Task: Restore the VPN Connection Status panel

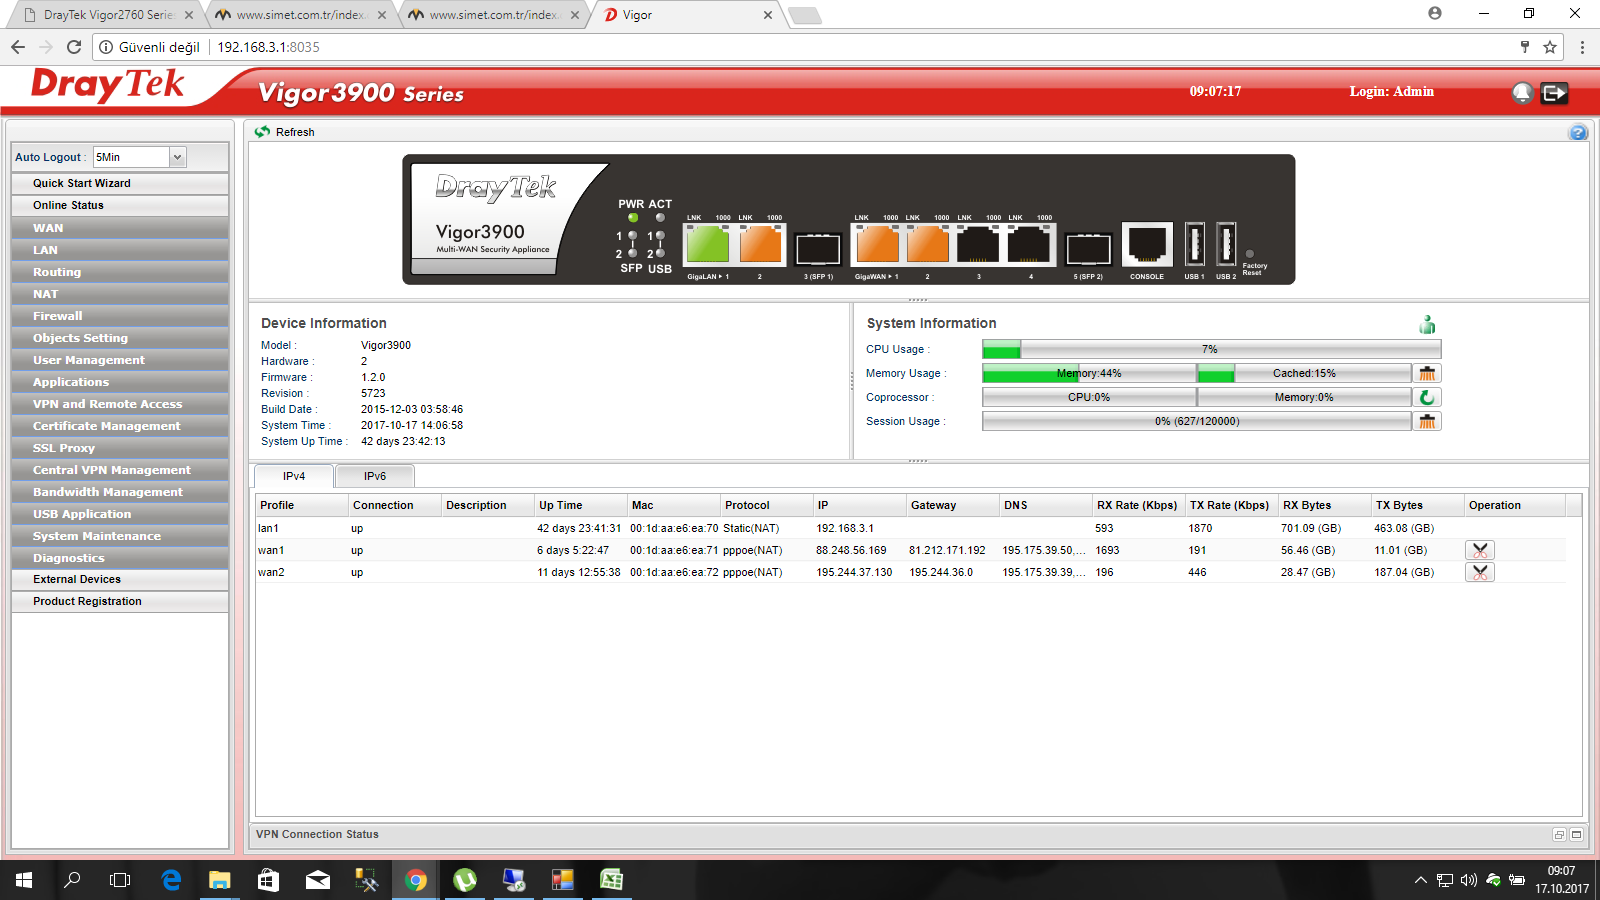Action: click(1559, 835)
